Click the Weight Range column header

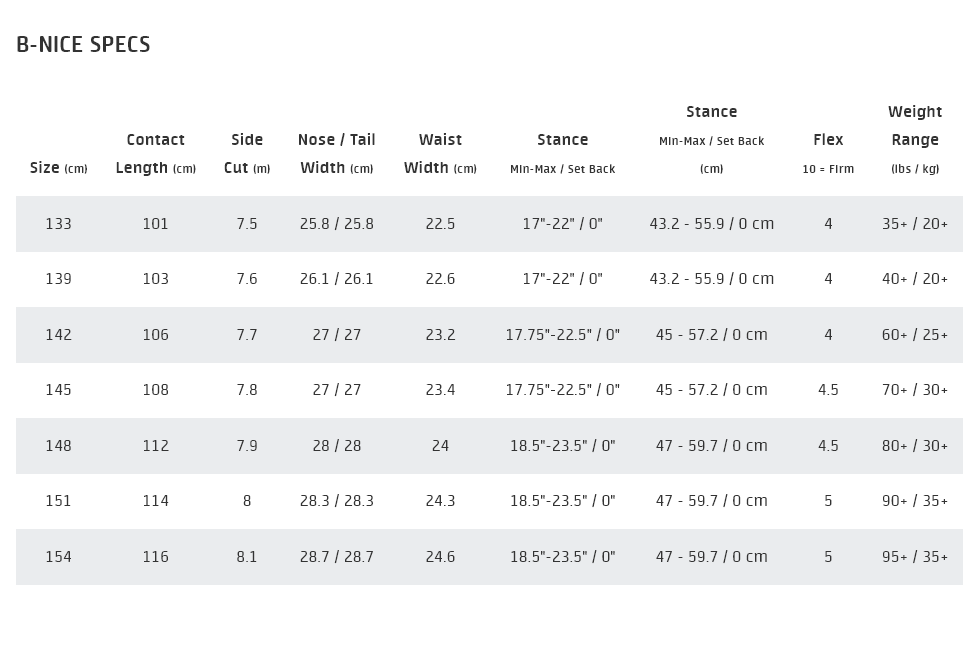click(x=915, y=140)
